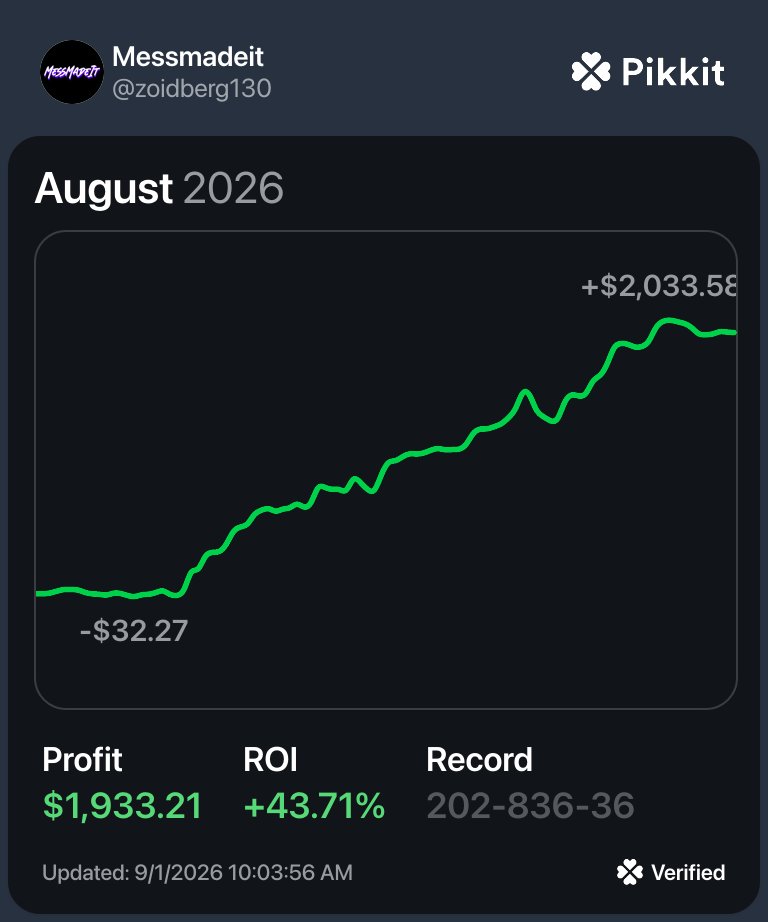This screenshot has width=768, height=922.
Task: Select the August 2026 heading
Action: pyautogui.click(x=159, y=188)
